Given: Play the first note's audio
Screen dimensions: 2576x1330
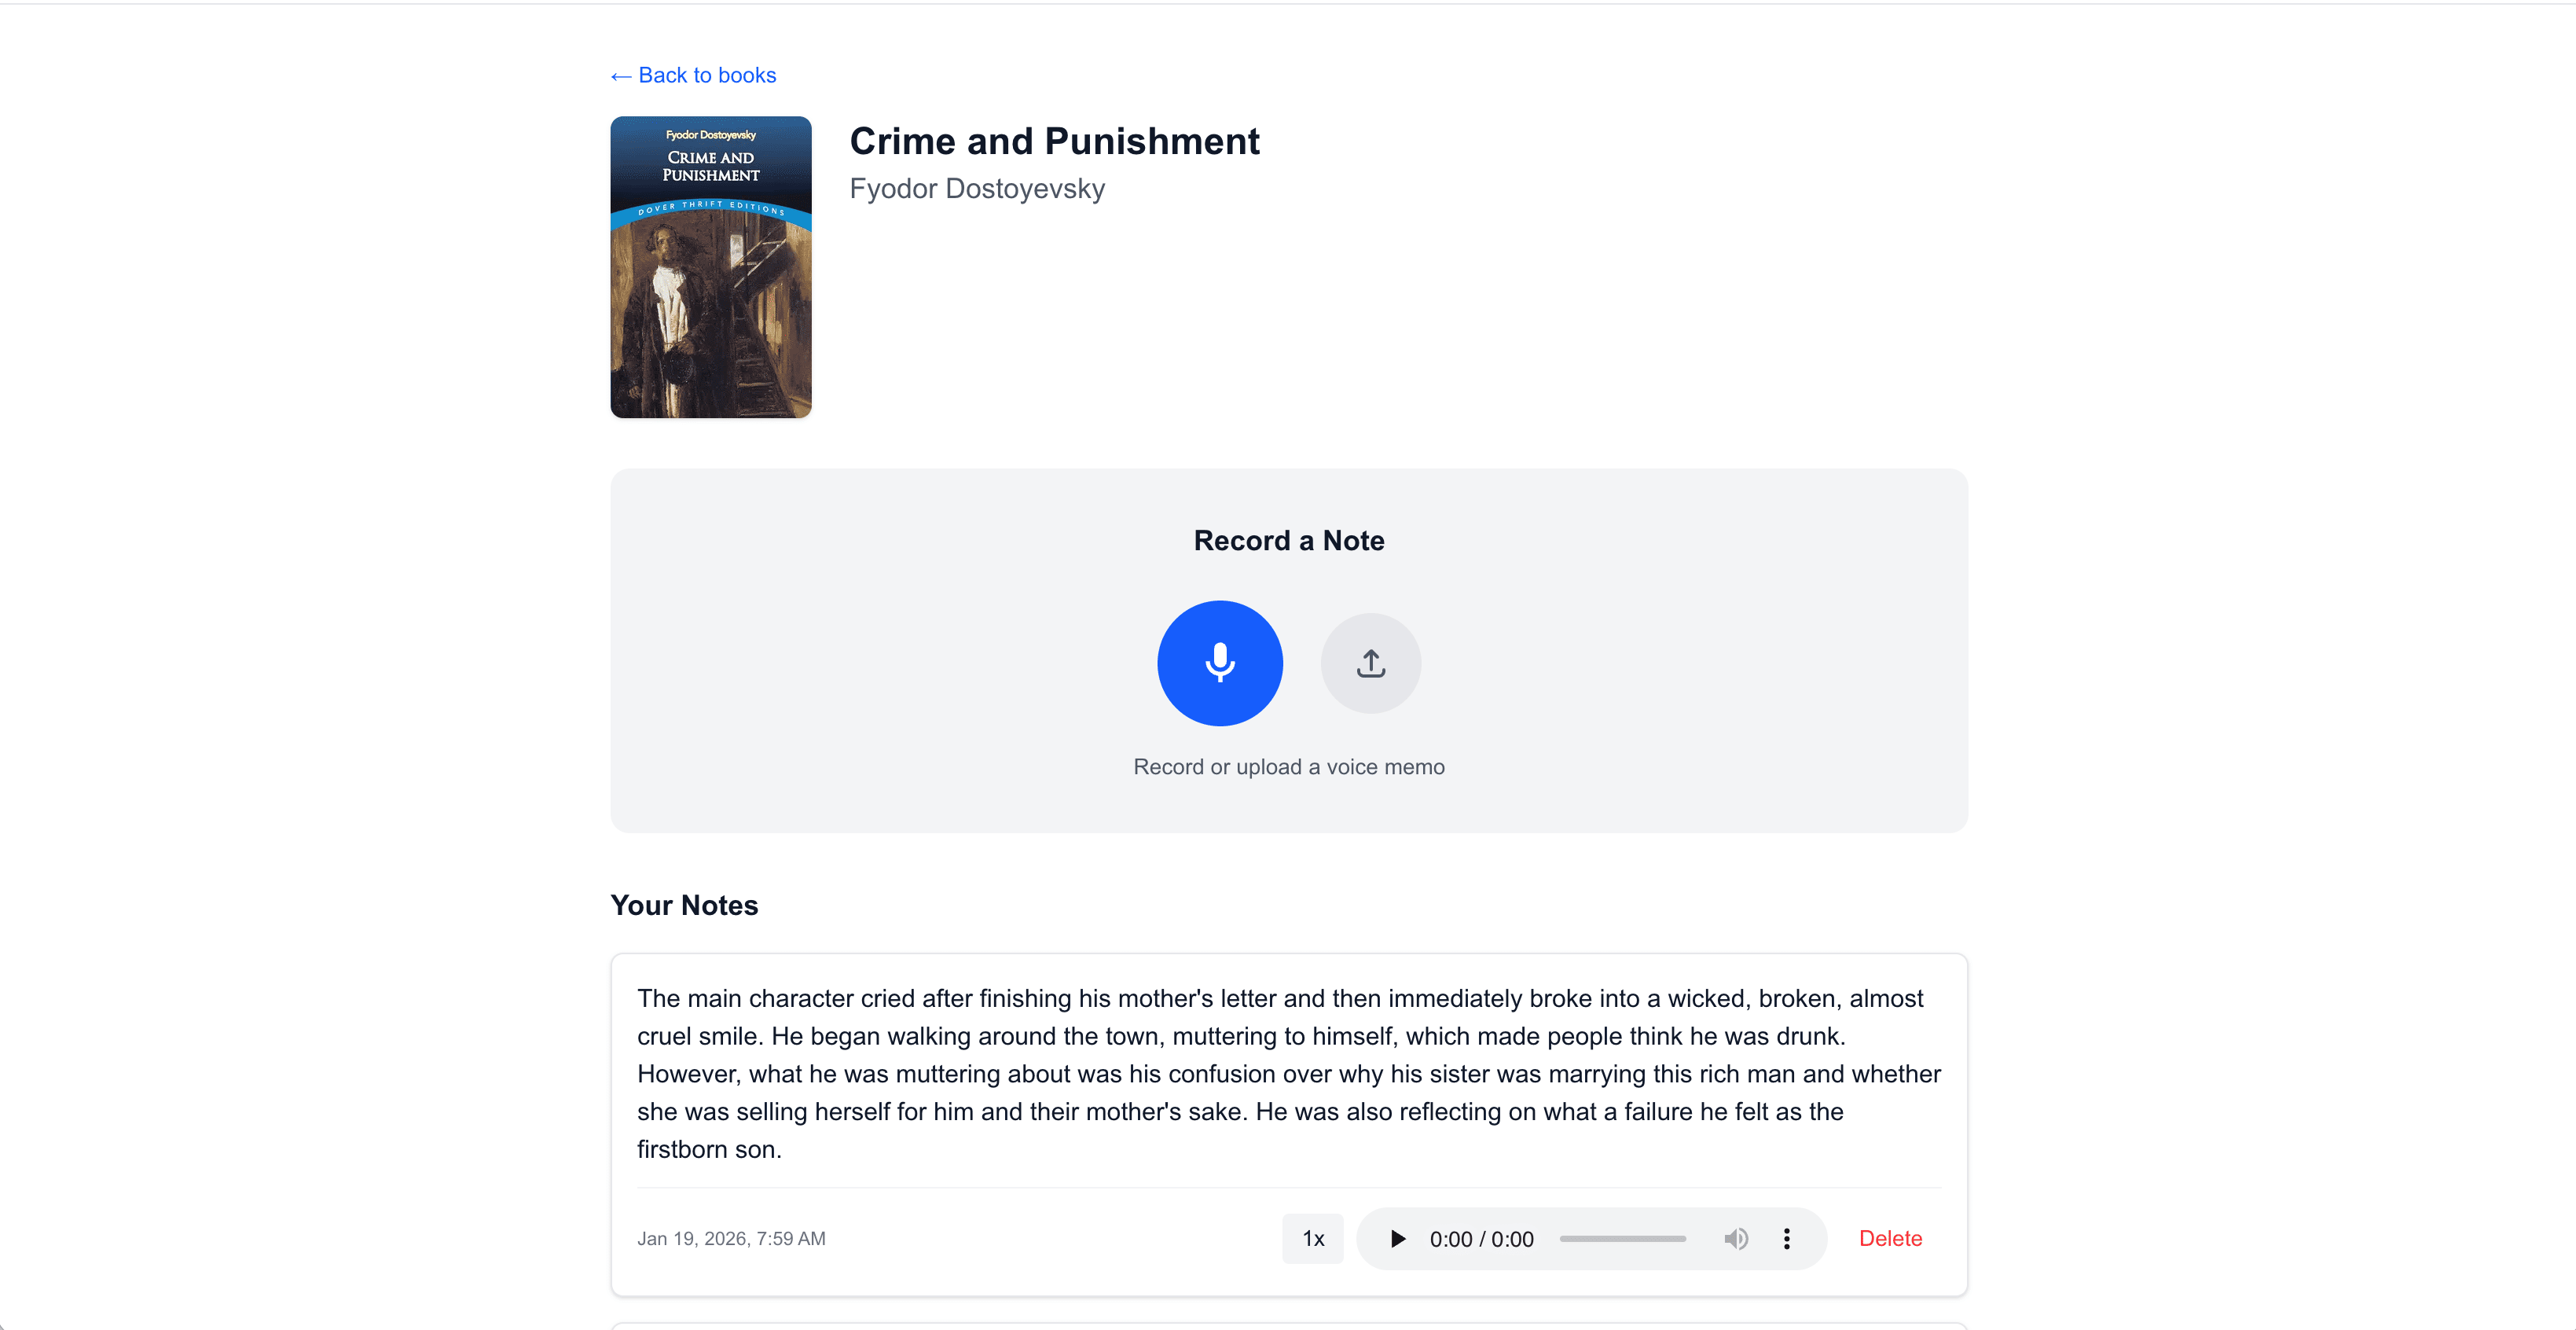Looking at the screenshot, I should (1397, 1239).
